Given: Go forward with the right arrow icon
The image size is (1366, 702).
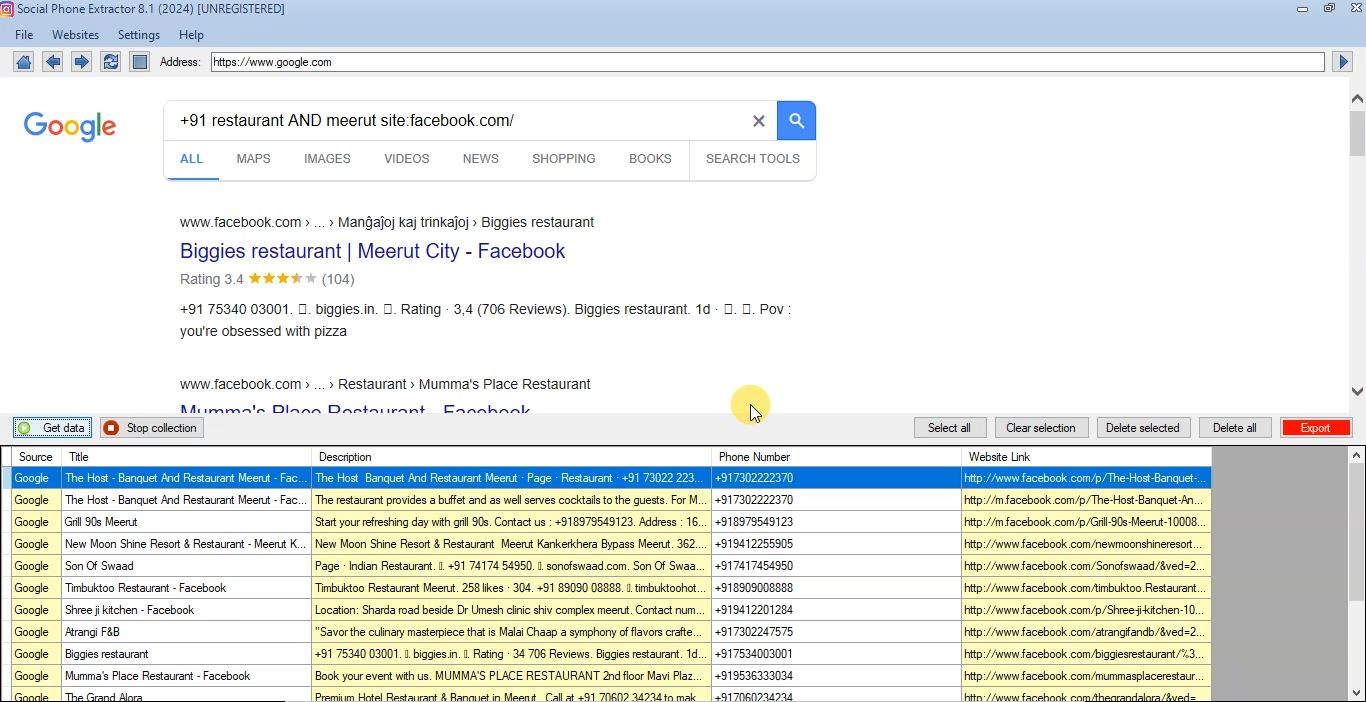Looking at the screenshot, I should pos(82,62).
